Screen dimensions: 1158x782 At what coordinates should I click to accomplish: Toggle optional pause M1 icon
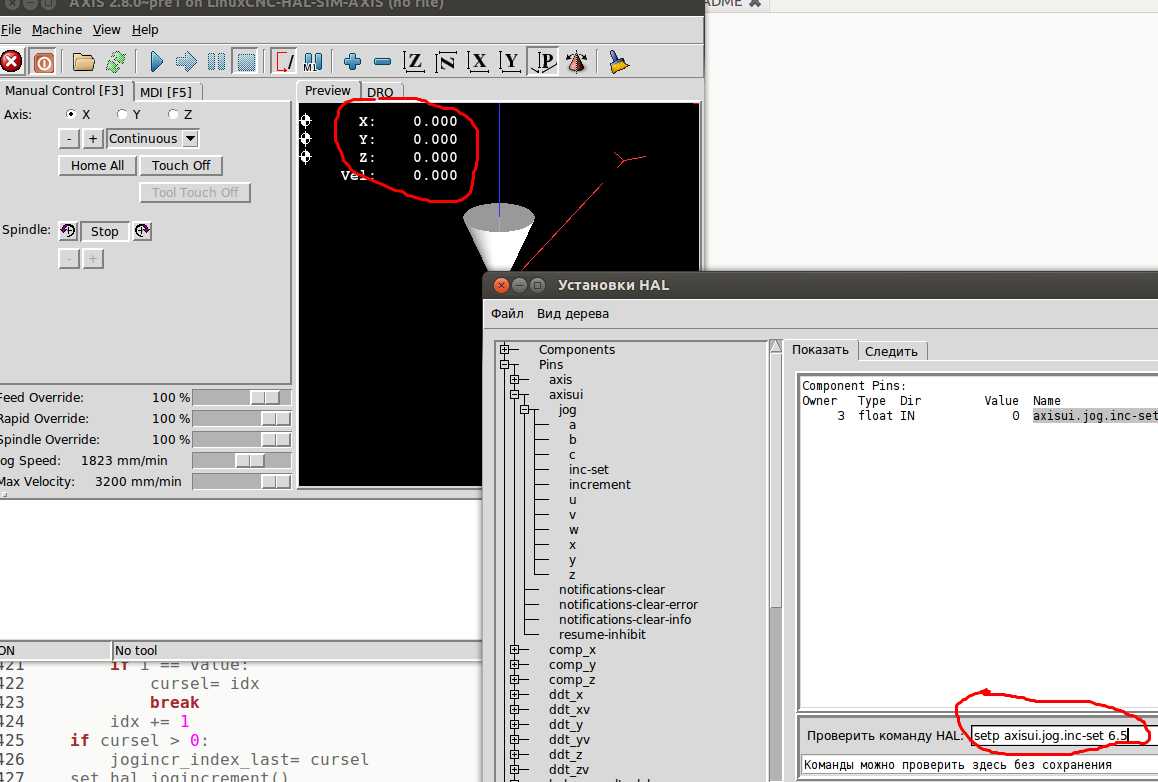click(x=313, y=61)
